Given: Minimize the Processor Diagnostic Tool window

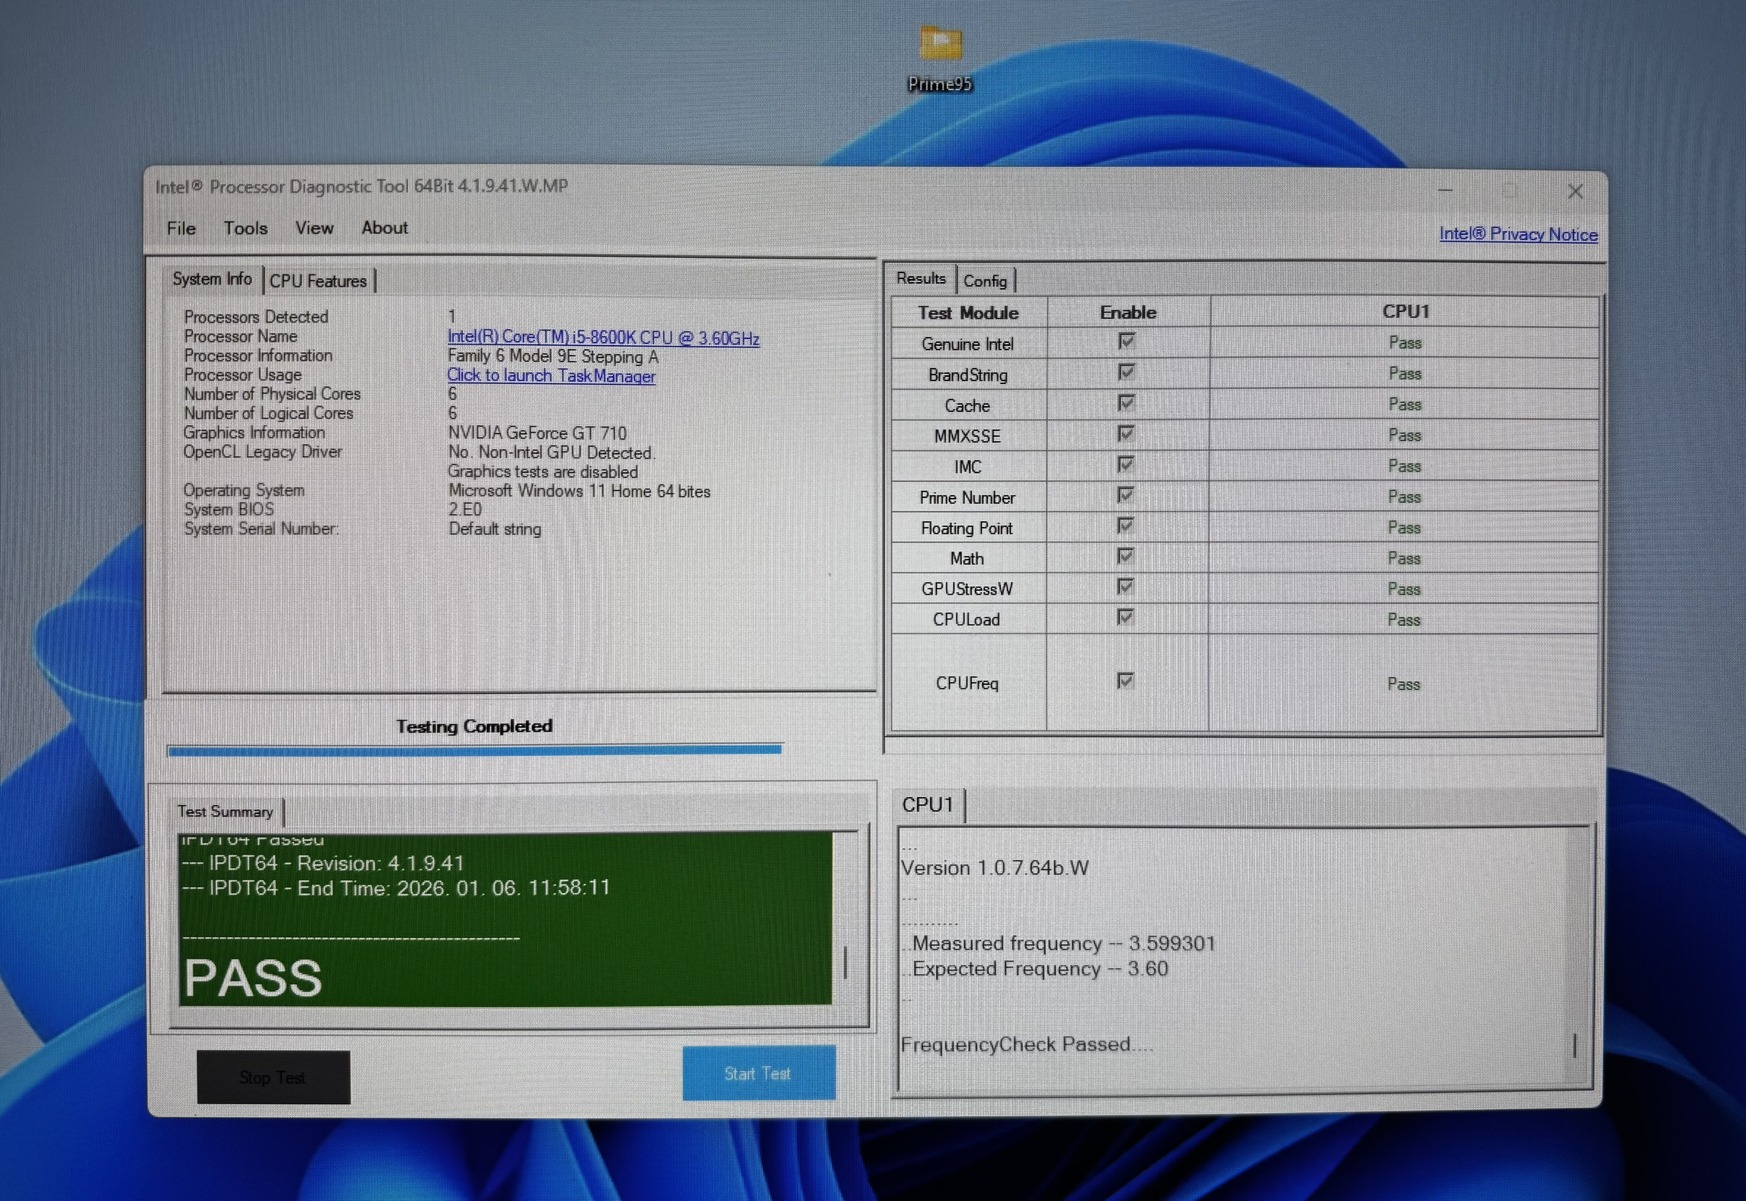Looking at the screenshot, I should (x=1445, y=189).
